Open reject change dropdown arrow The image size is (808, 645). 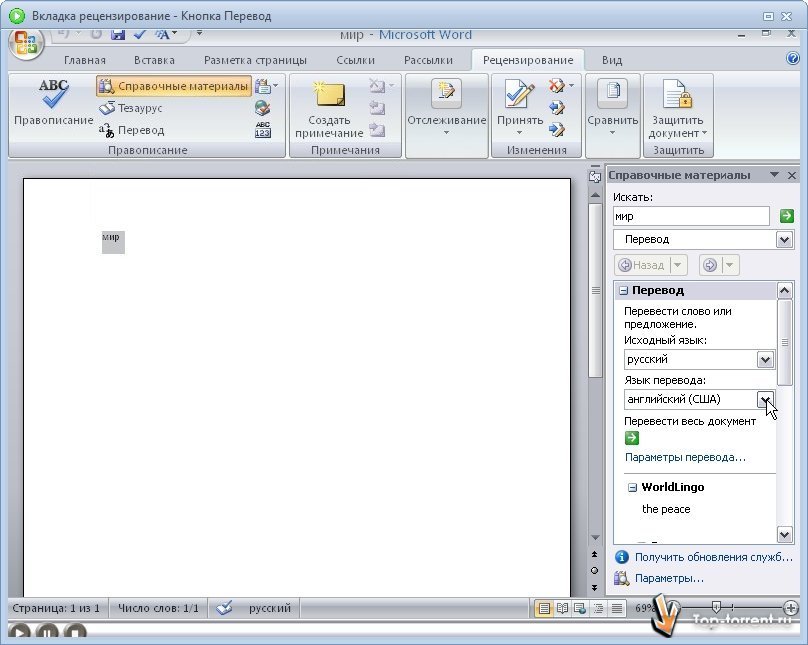pos(571,86)
